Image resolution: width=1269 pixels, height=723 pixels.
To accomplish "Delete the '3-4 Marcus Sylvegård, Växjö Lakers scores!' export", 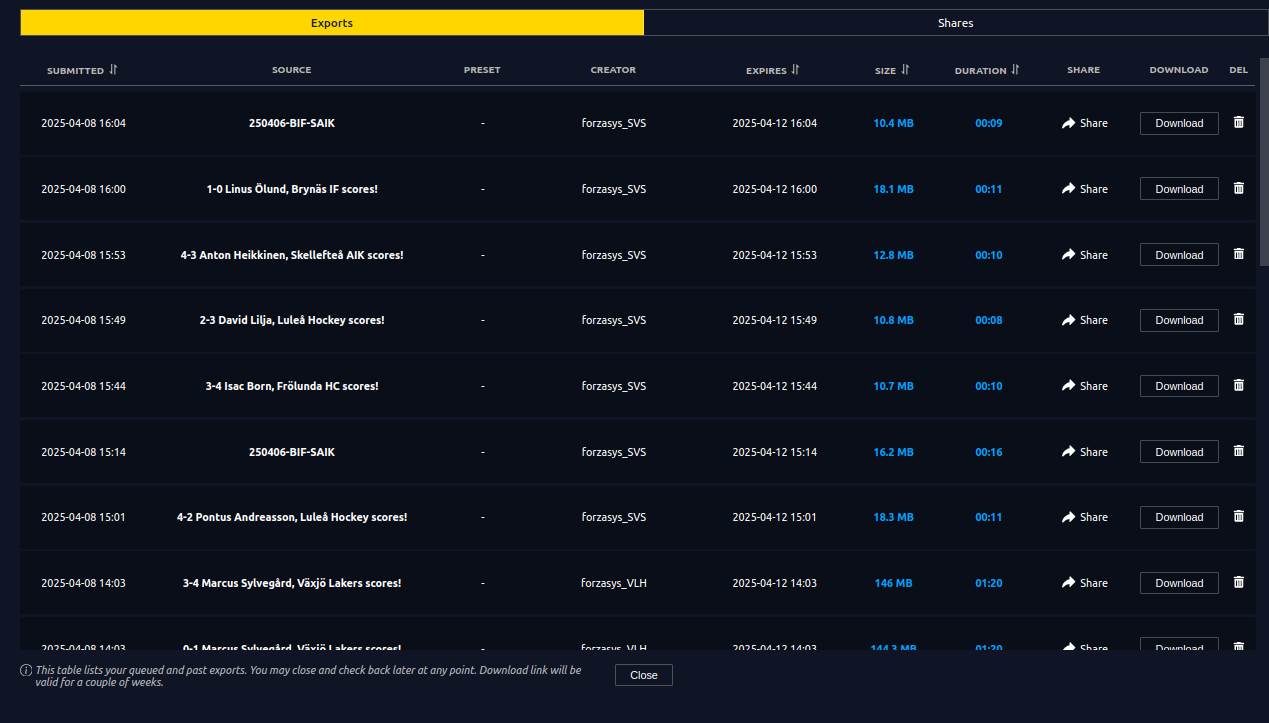I will [x=1238, y=582].
